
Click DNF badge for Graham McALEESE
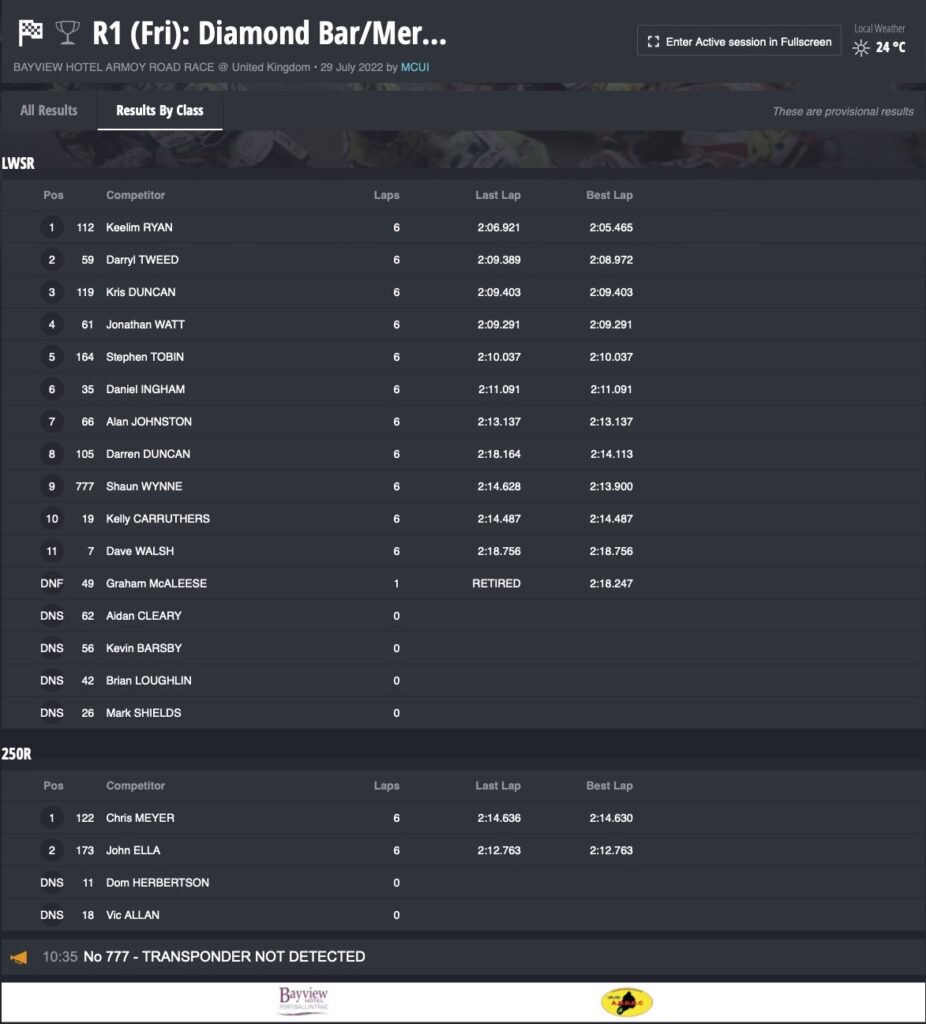coord(52,583)
